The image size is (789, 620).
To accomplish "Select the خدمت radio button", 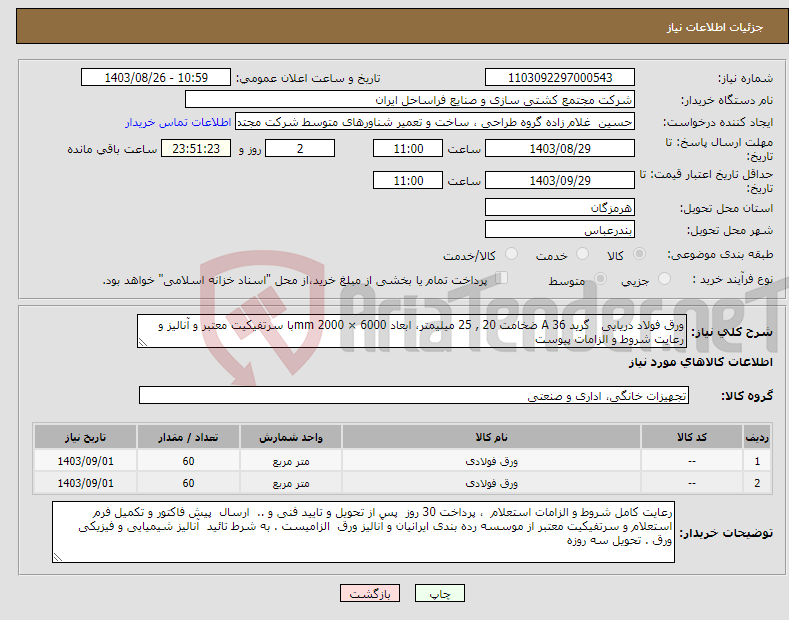I will (x=582, y=254).
